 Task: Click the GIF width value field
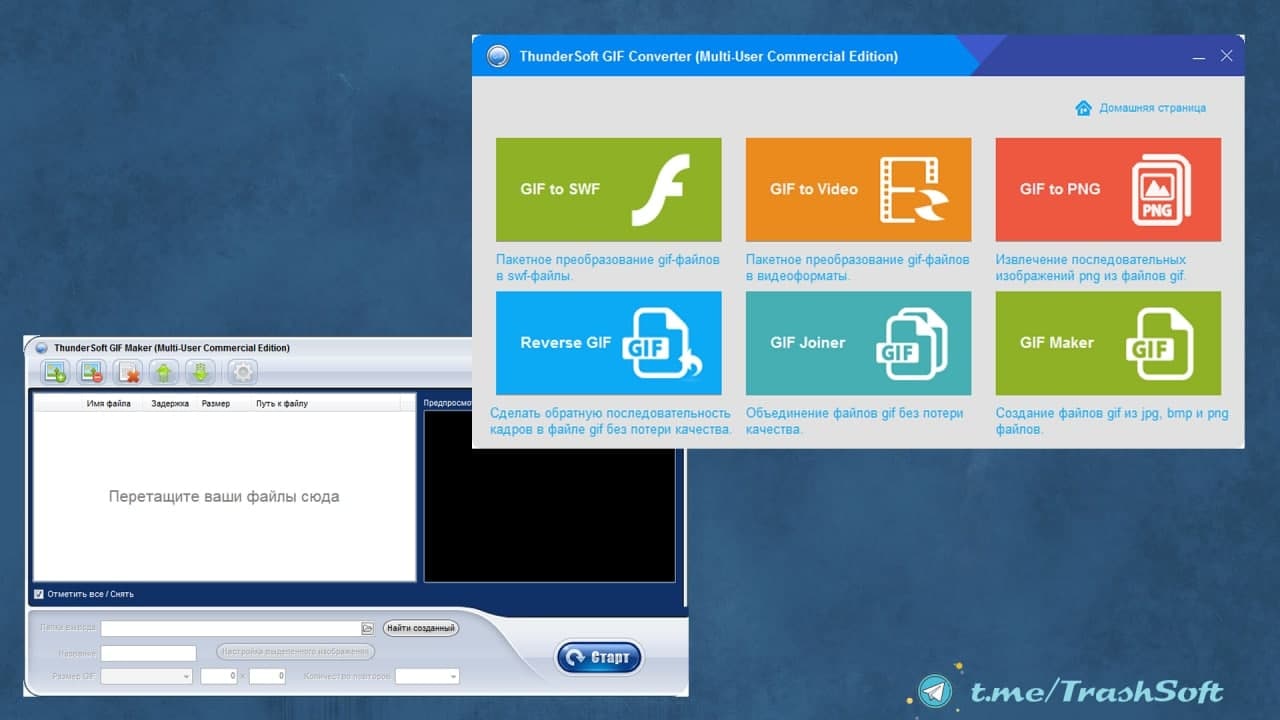(219, 677)
